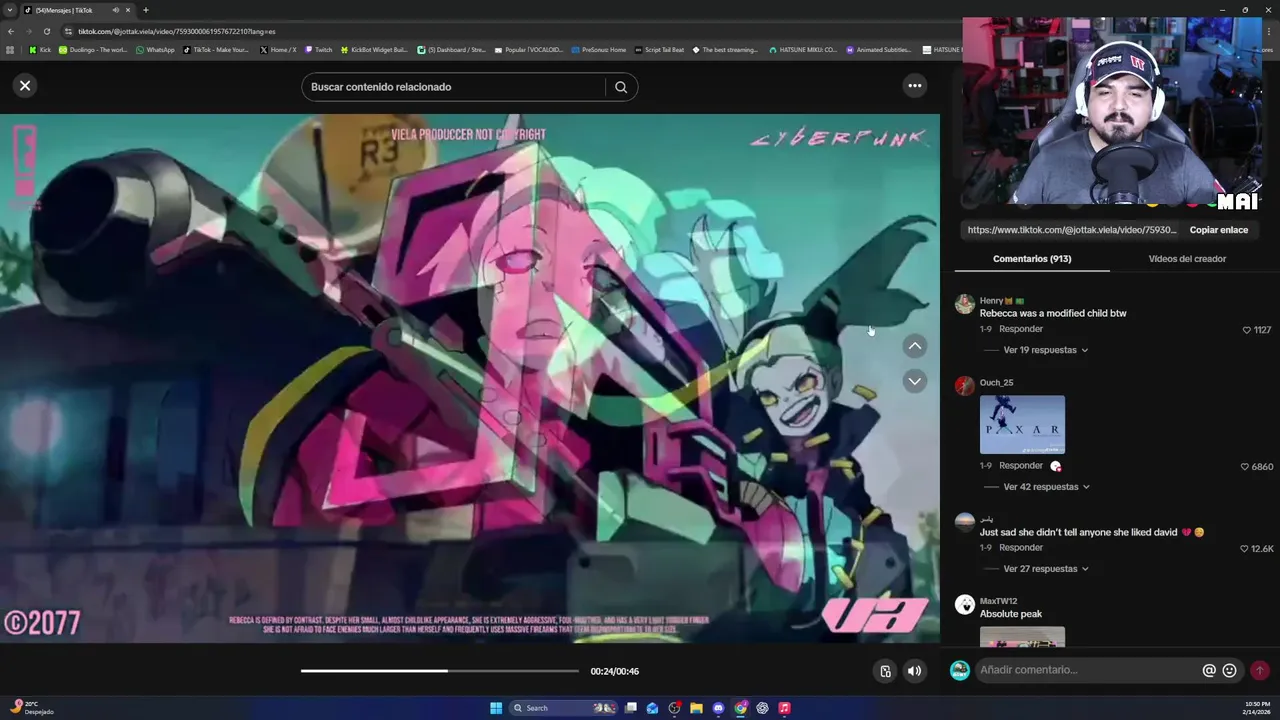Click Copiar enlace
The width and height of the screenshot is (1280, 720).
pyautogui.click(x=1218, y=230)
